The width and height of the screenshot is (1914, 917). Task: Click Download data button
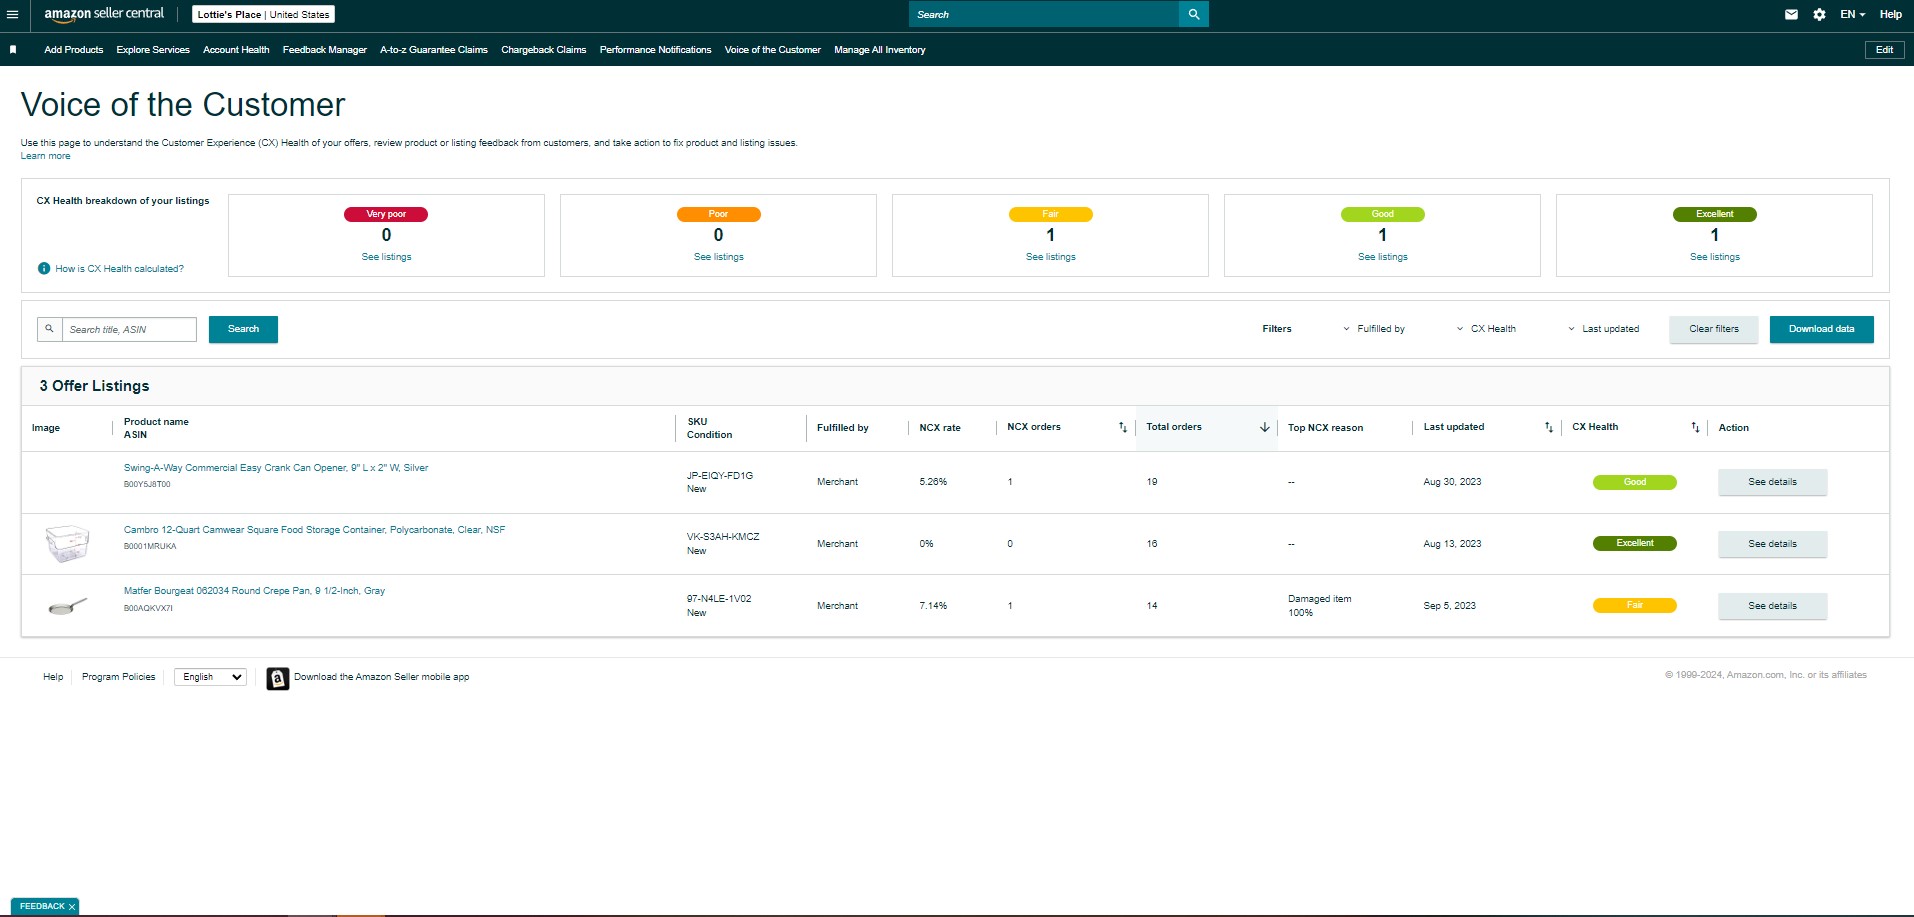pos(1822,329)
